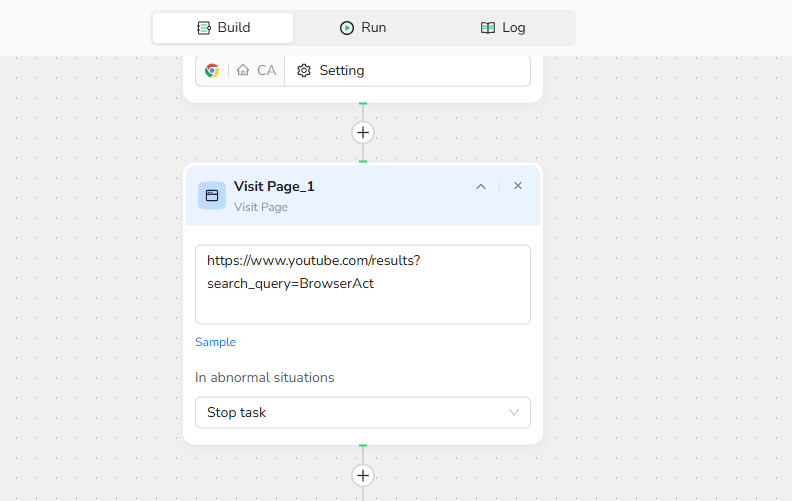Click the Sample link
The height and width of the screenshot is (501, 792).
(x=215, y=342)
